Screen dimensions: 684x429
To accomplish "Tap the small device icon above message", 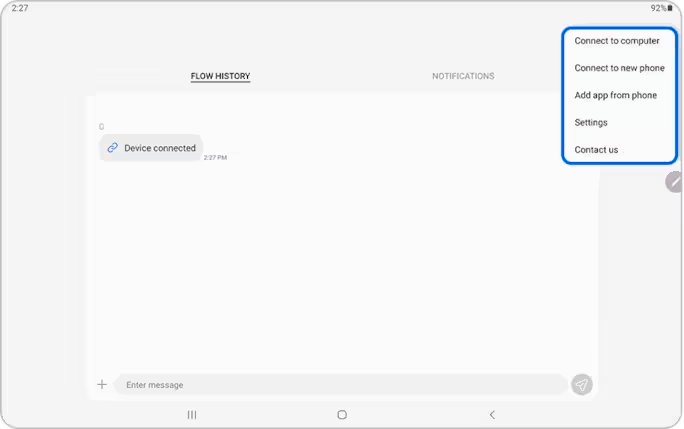I will tap(101, 127).
